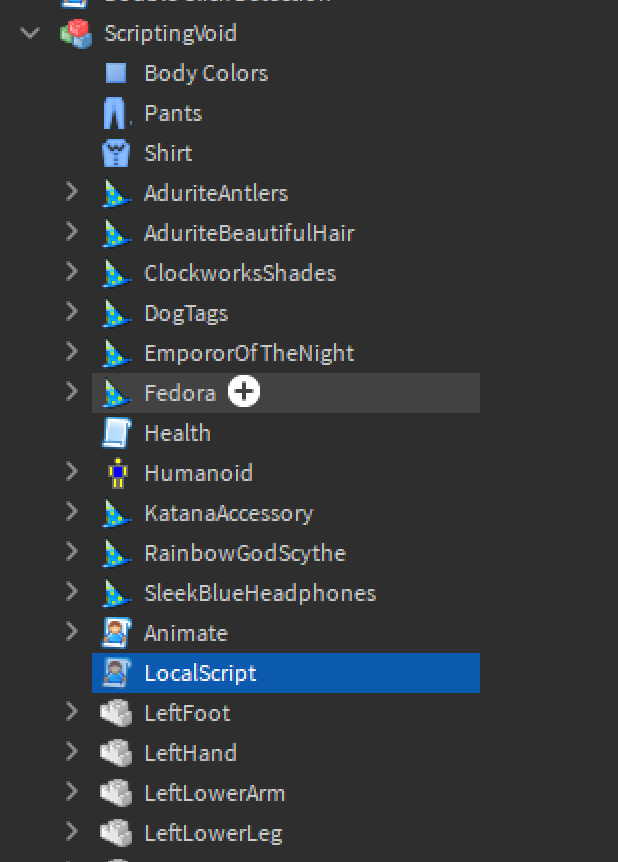618x862 pixels.
Task: Expand the Humanoid object children
Action: pos(71,473)
